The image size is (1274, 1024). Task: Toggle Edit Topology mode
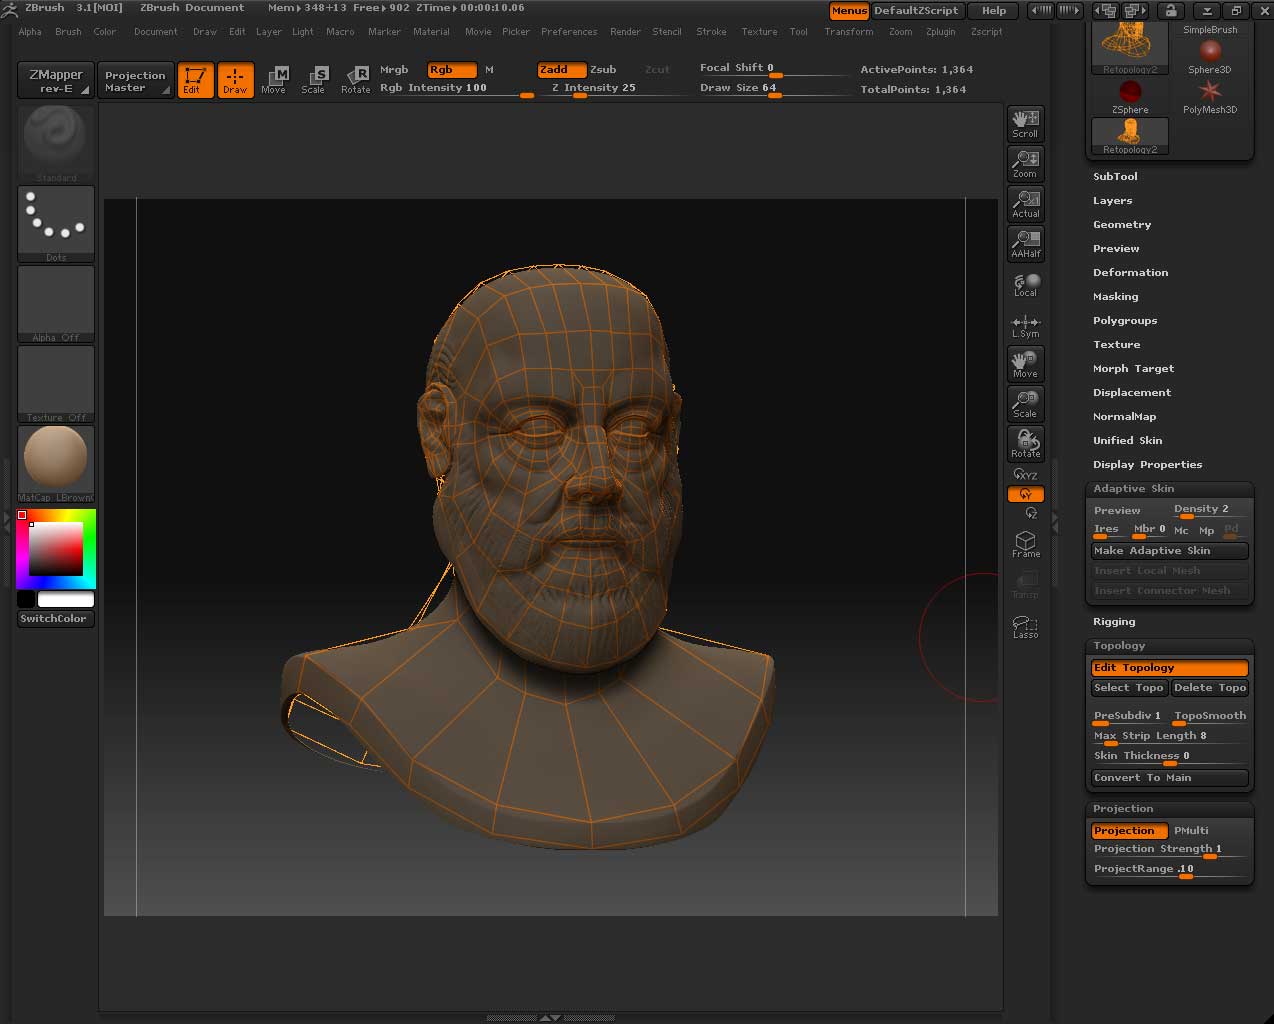[1169, 667]
